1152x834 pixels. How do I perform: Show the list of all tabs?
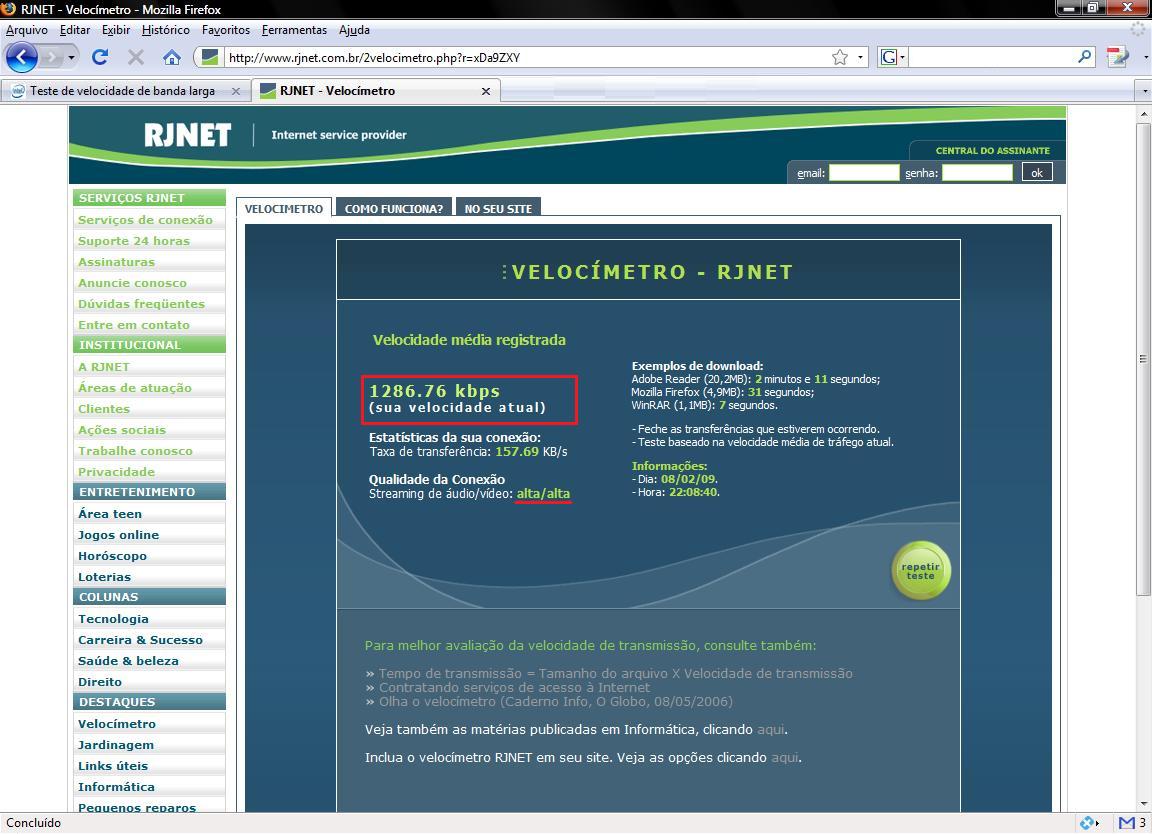[1144, 91]
